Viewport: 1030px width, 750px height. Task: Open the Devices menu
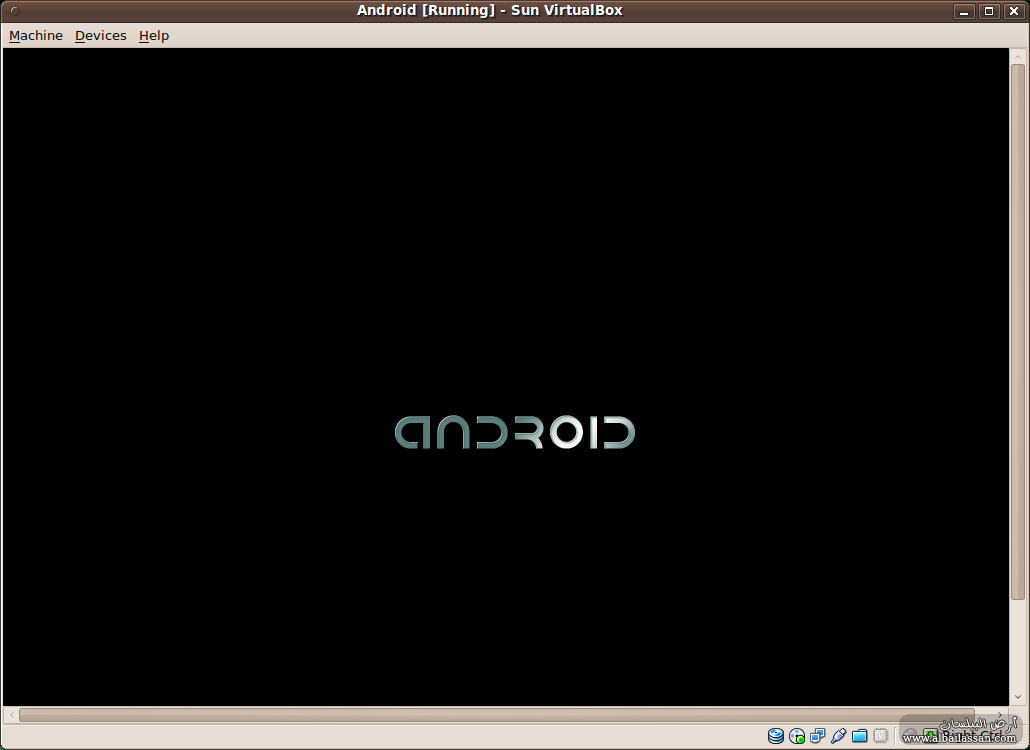(101, 35)
